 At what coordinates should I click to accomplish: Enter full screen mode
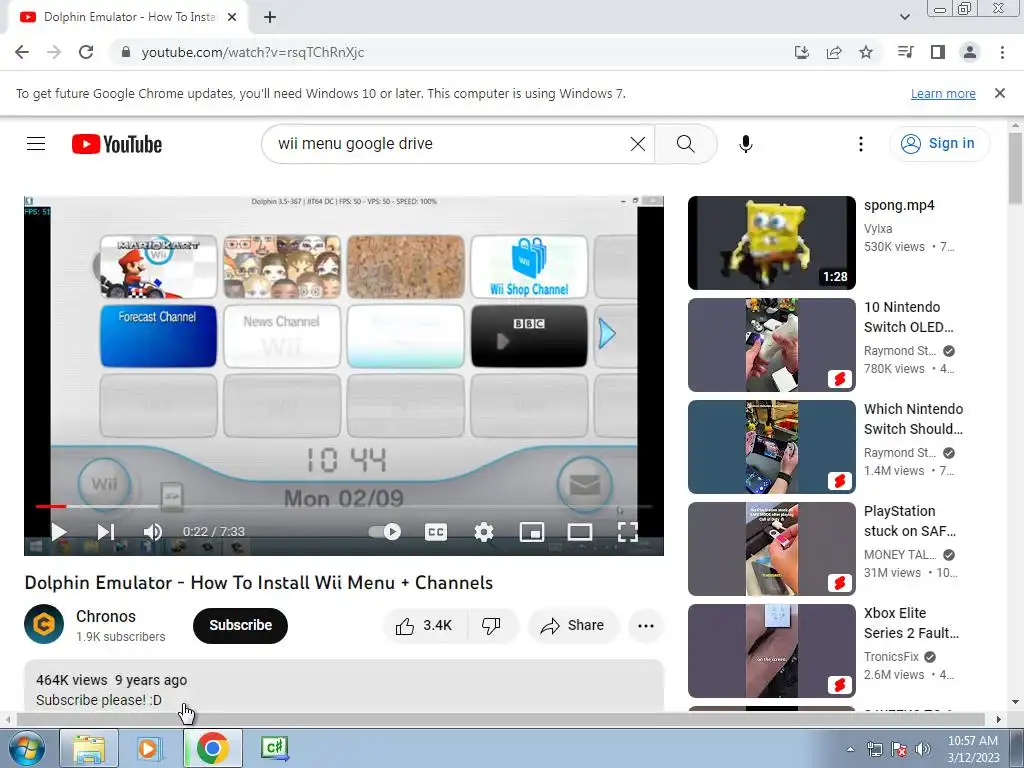(x=628, y=532)
